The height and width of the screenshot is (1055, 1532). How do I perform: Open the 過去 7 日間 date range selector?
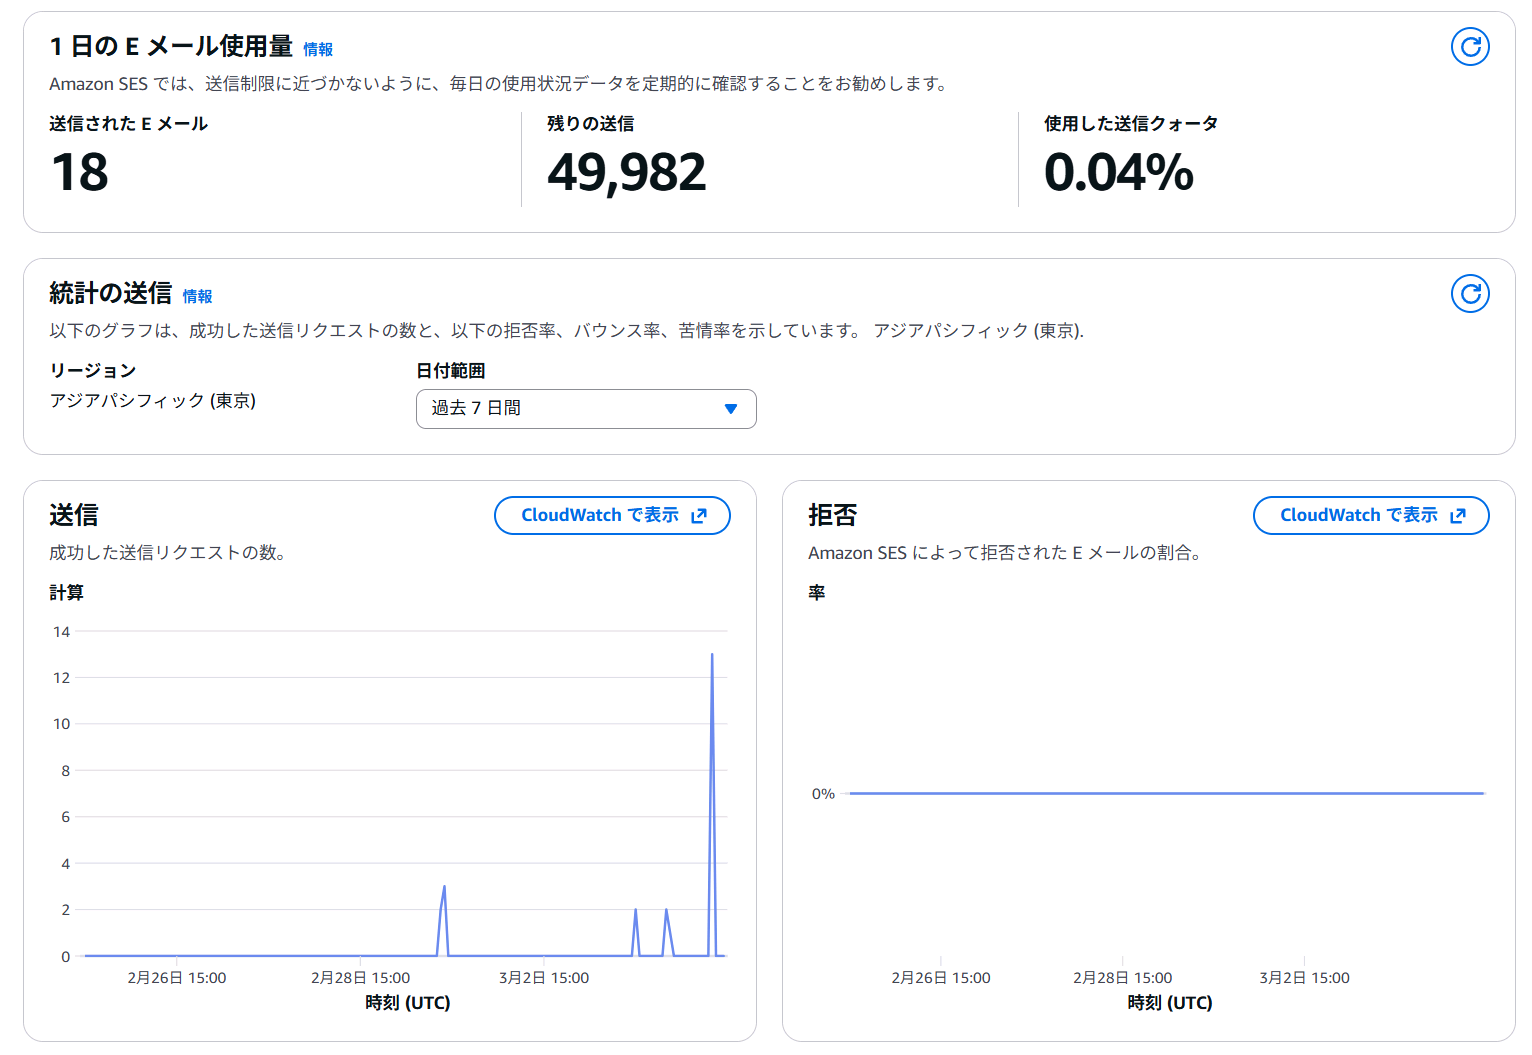(585, 409)
